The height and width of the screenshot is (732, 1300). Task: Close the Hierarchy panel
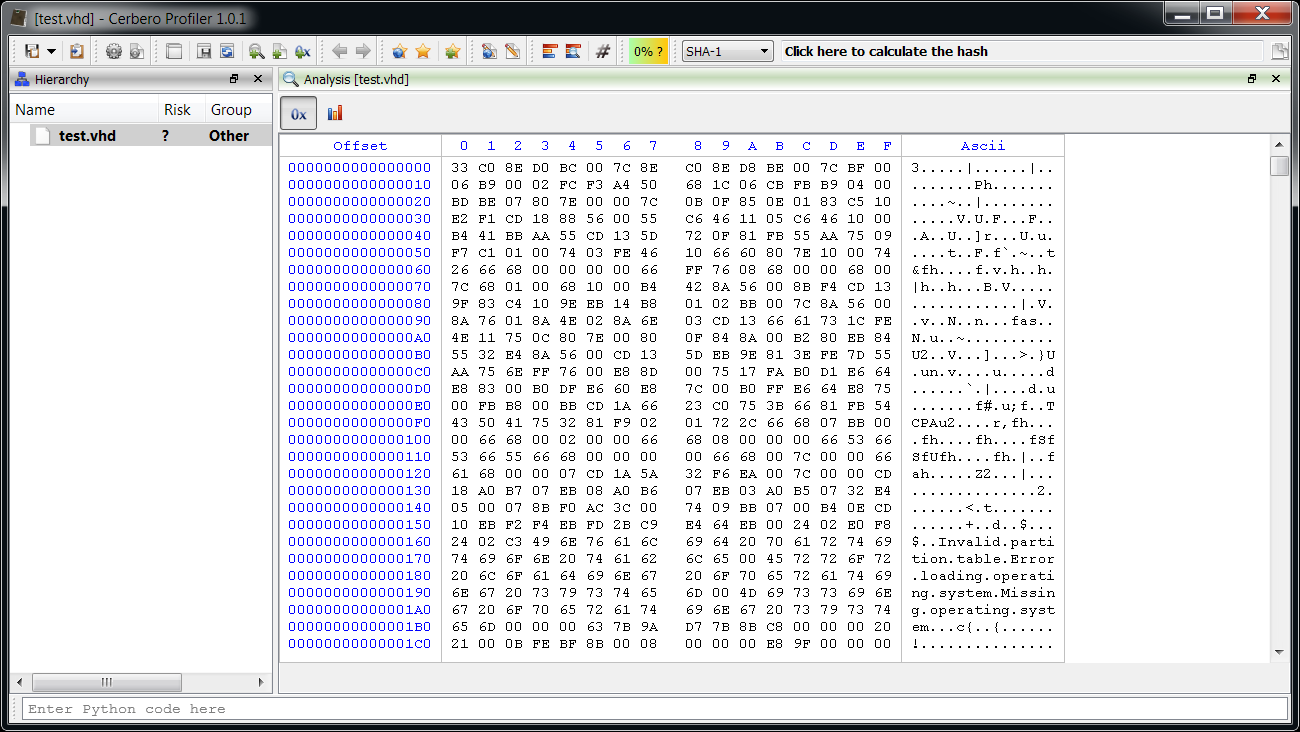(x=258, y=79)
